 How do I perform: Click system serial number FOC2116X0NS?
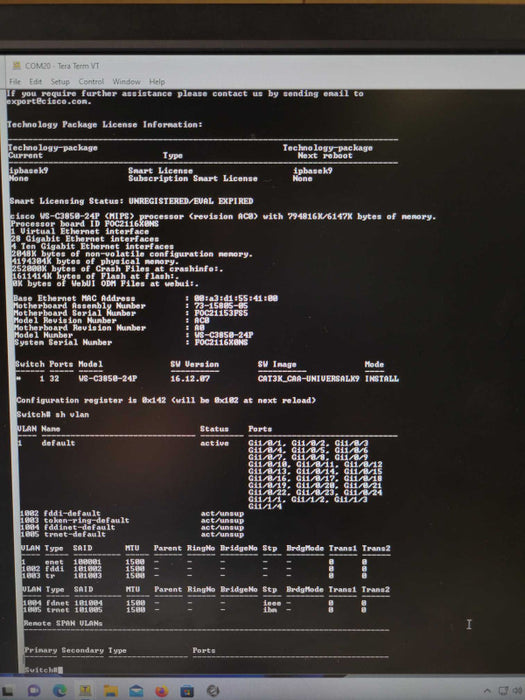(221, 342)
